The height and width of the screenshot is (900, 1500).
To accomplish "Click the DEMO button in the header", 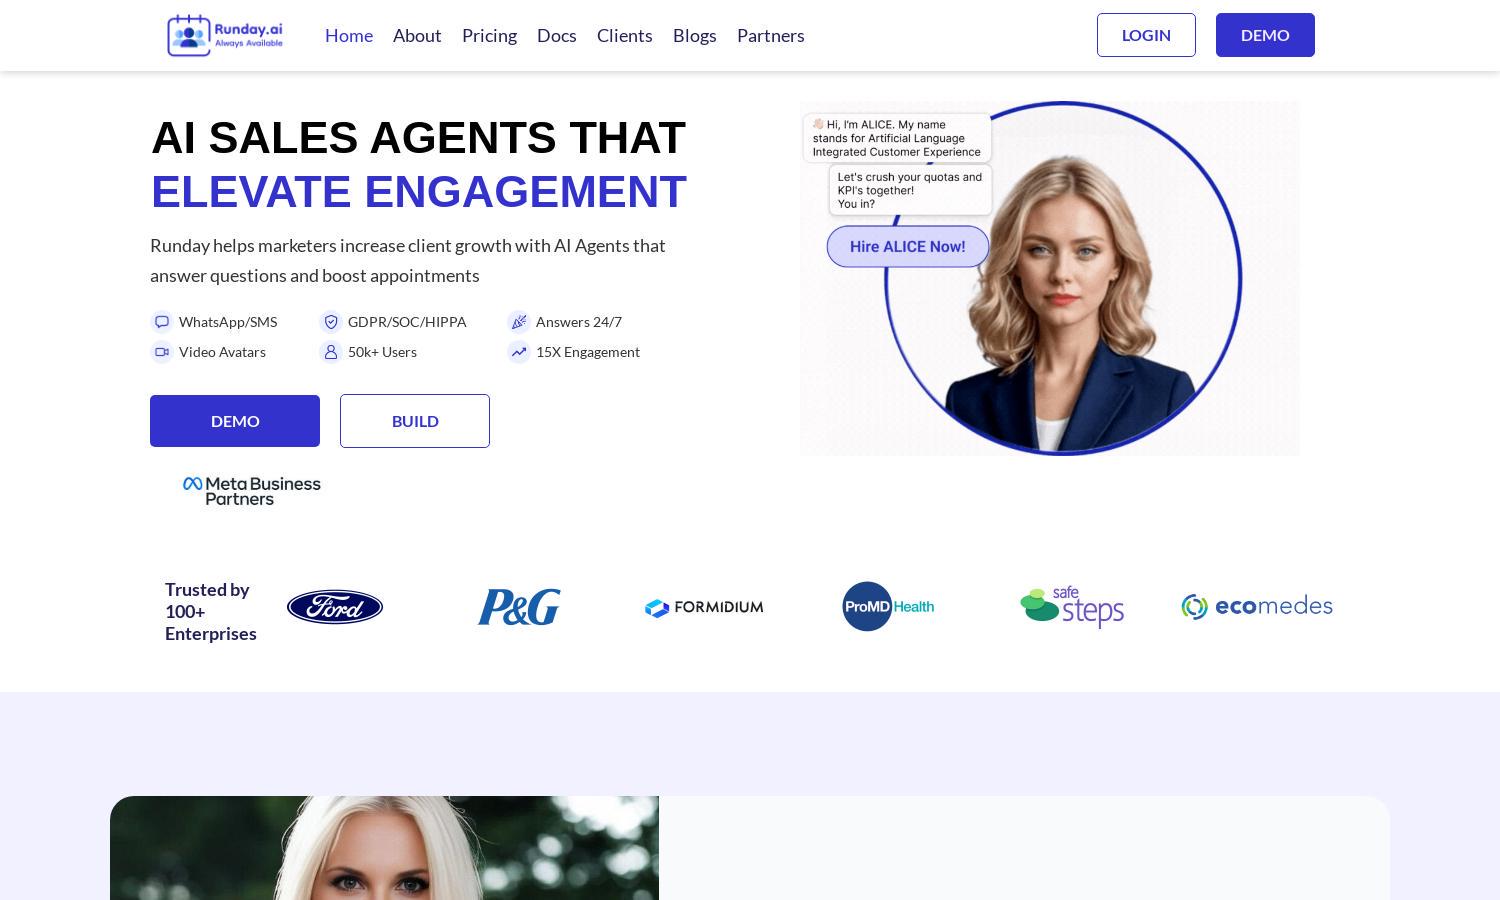I will click(1265, 35).
